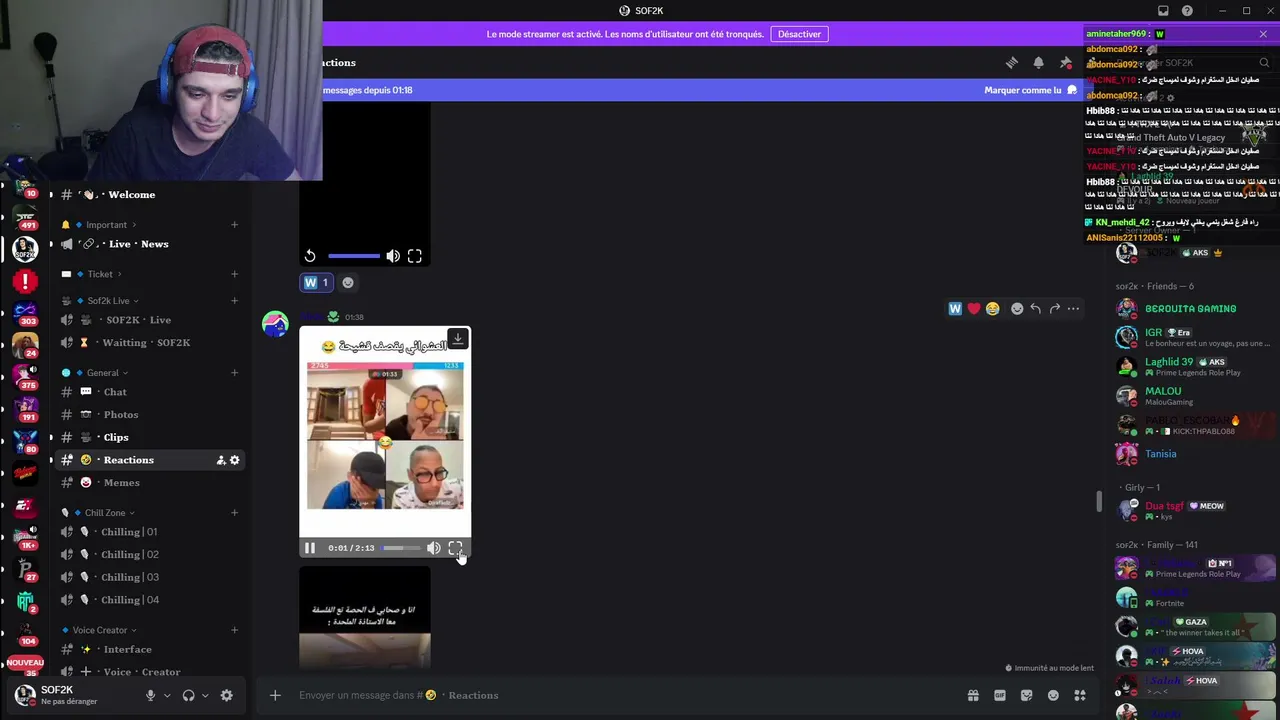The height and width of the screenshot is (720, 1280).
Task: Open the apps launcher in the message bar
Action: coord(1080,695)
